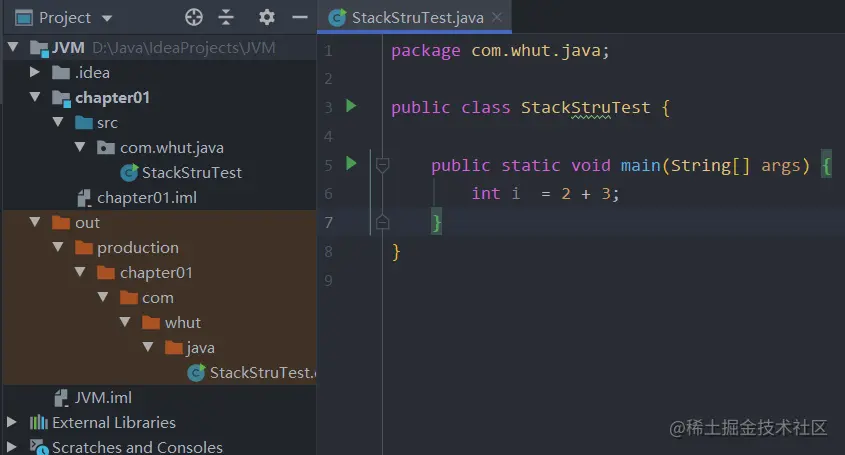Viewport: 845px width, 455px height.
Task: Select JVM.iml file name
Action: tap(103, 397)
